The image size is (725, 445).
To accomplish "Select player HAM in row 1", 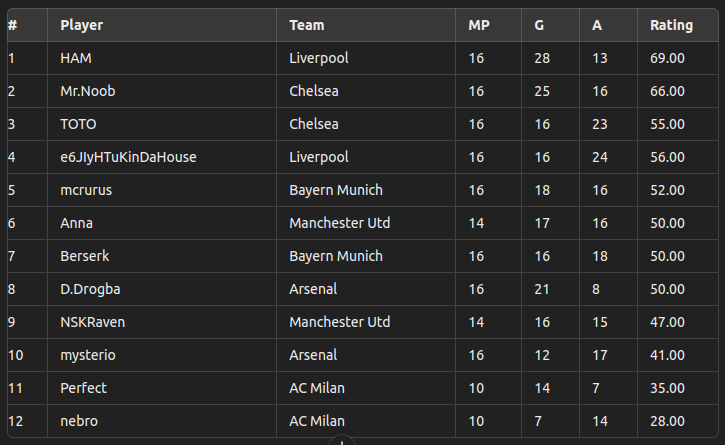I will tap(162, 58).
